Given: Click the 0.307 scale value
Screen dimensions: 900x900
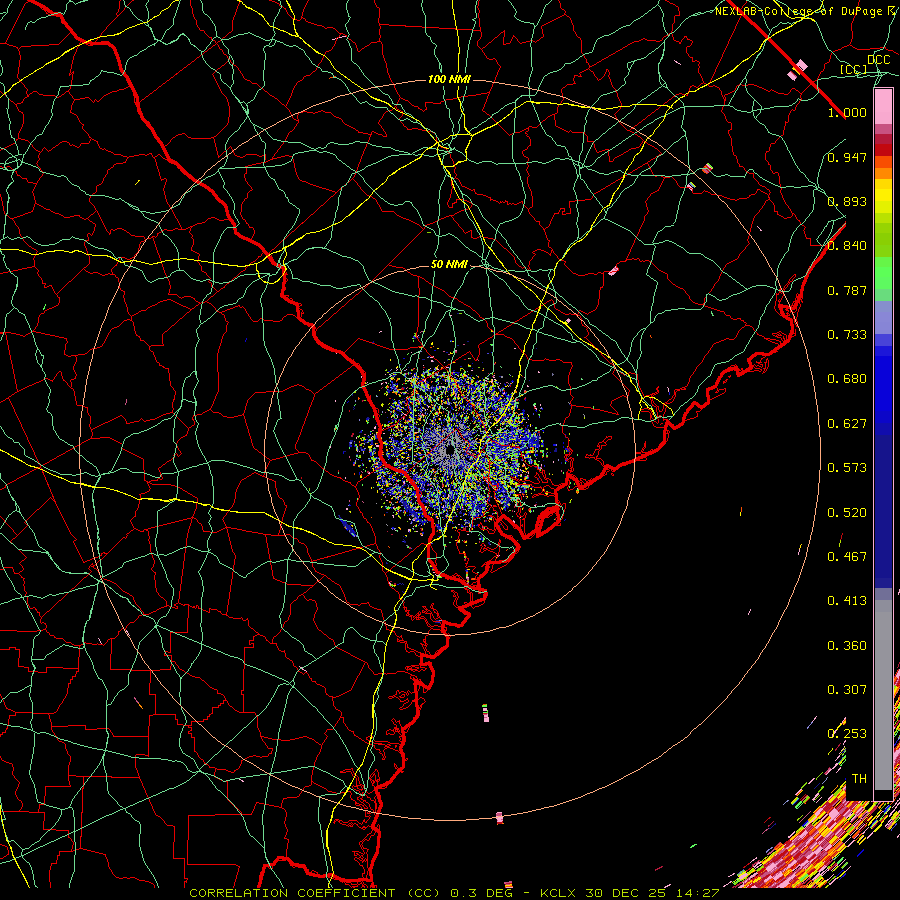Looking at the screenshot, I should tap(847, 690).
